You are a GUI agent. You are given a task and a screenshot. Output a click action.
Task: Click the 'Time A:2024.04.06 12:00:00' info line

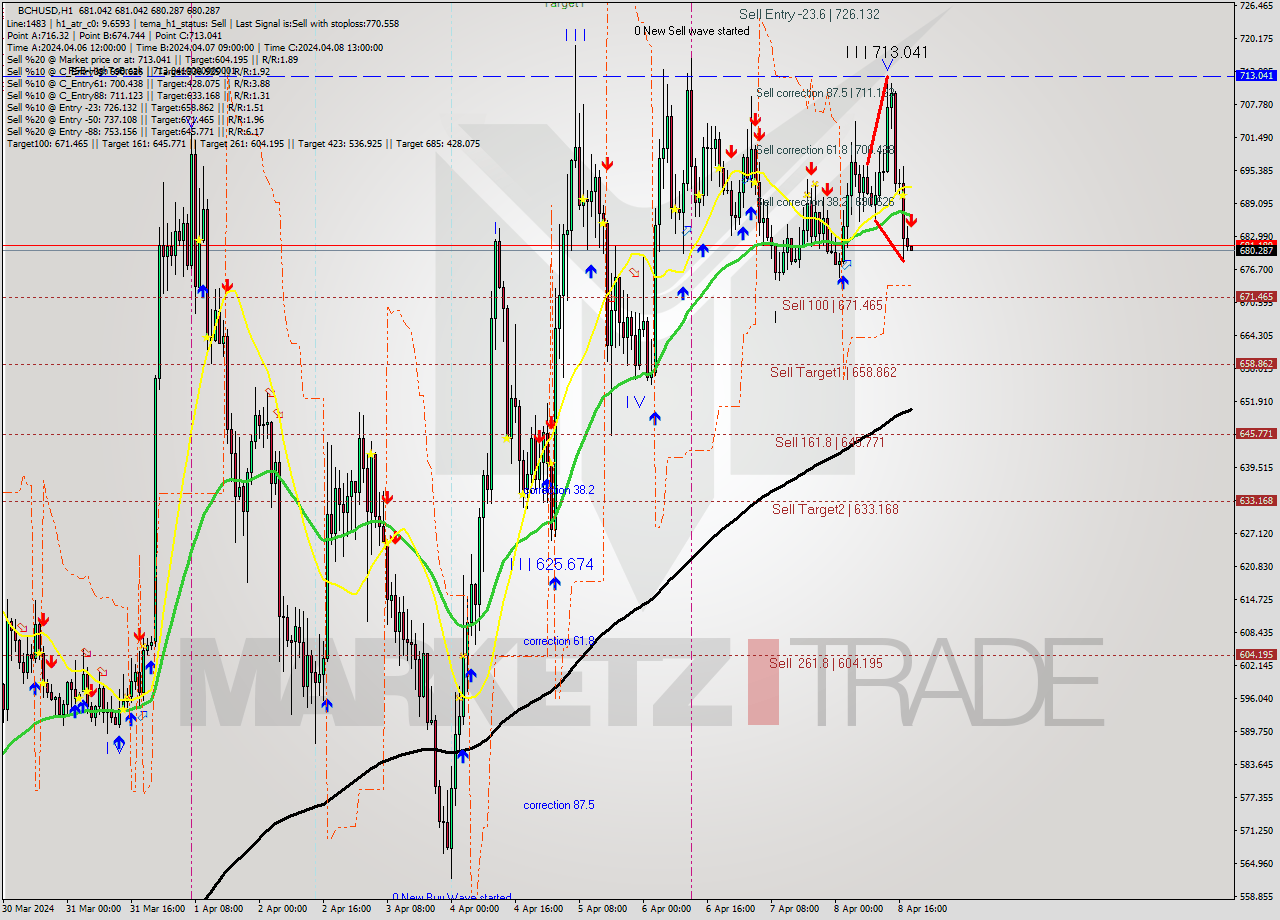[x=195, y=47]
